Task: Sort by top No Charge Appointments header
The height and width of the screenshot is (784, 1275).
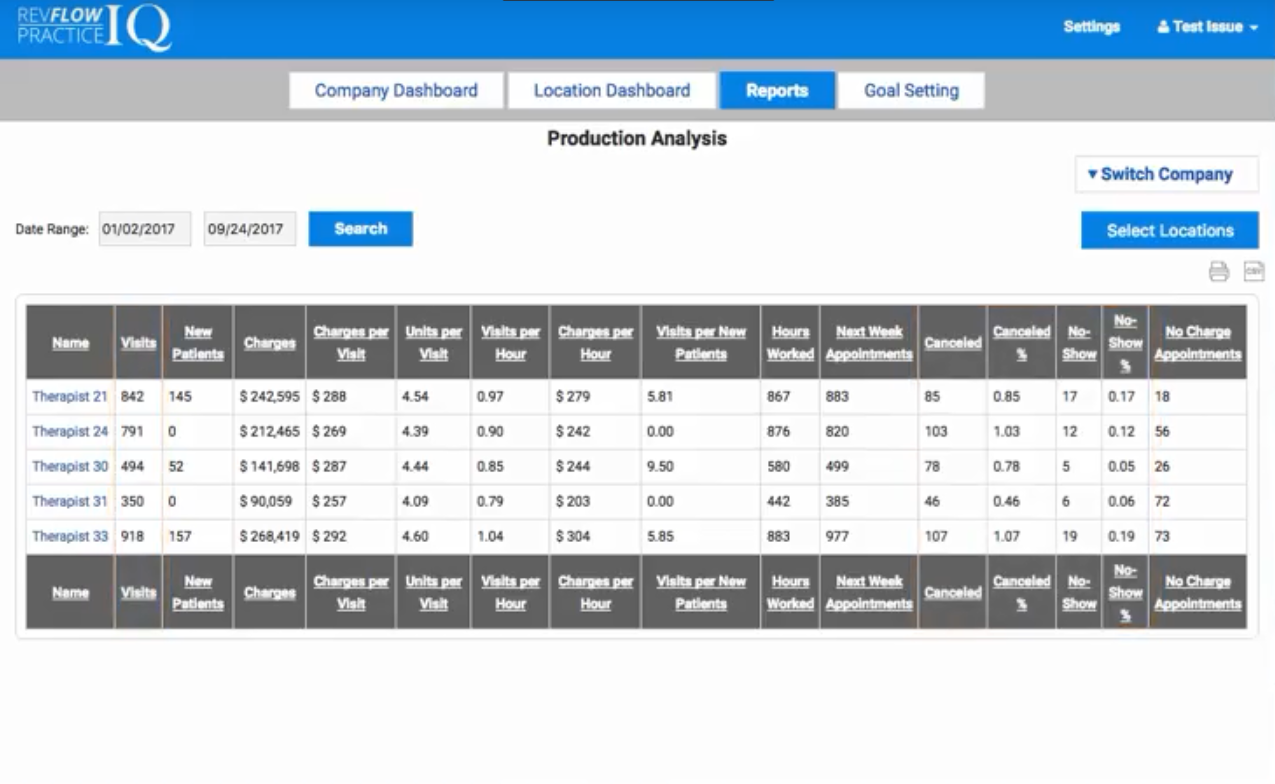Action: pyautogui.click(x=1197, y=343)
